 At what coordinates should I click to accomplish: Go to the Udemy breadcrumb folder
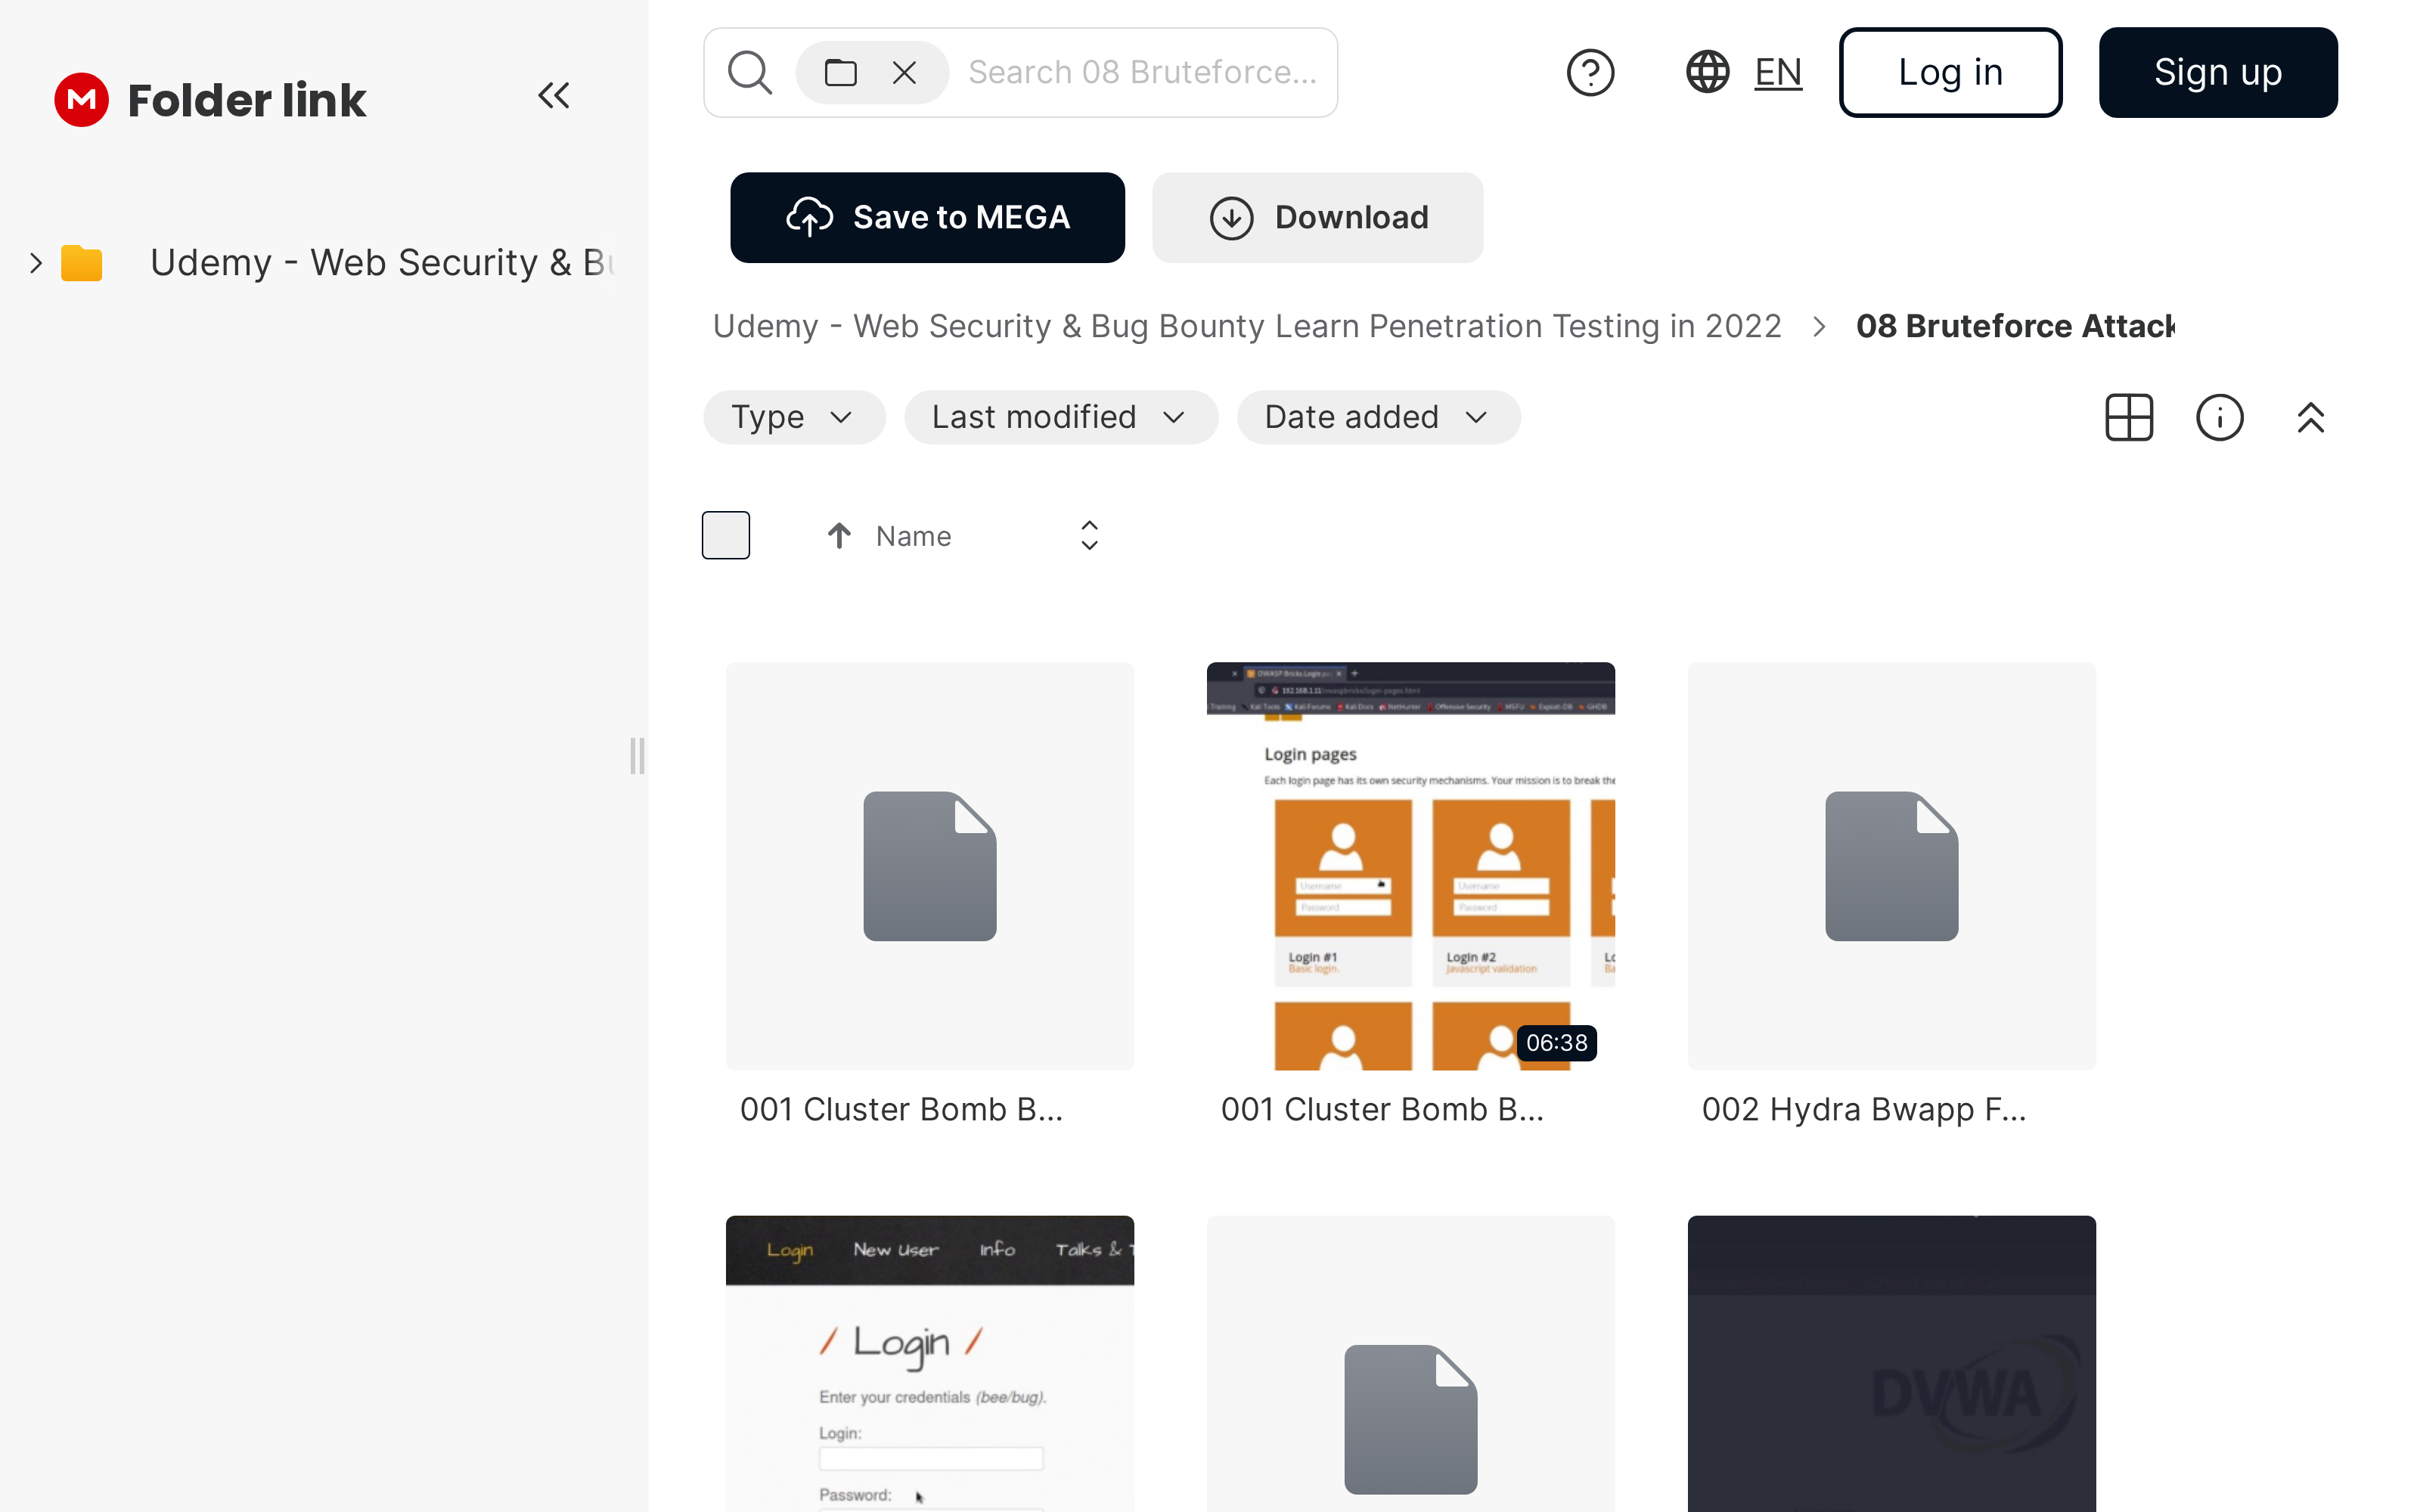pos(1247,326)
